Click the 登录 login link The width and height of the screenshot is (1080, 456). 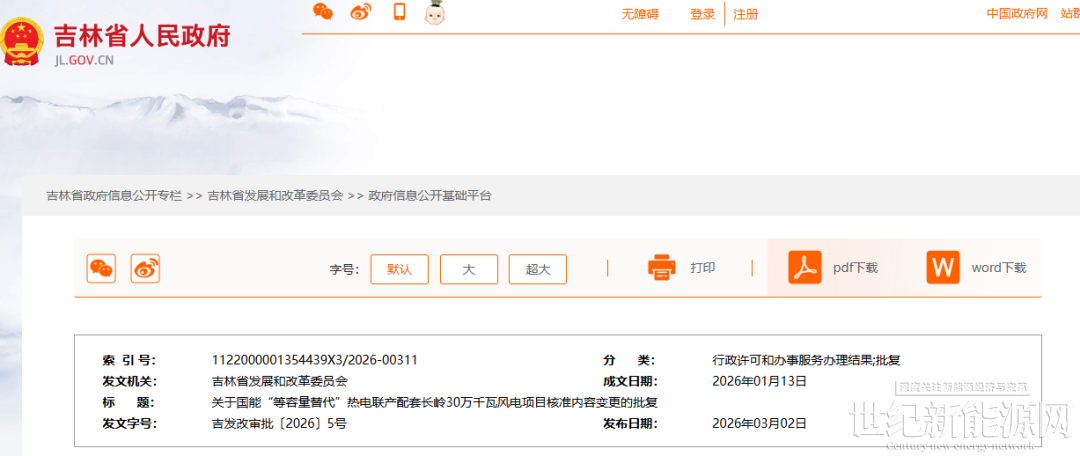[x=703, y=14]
